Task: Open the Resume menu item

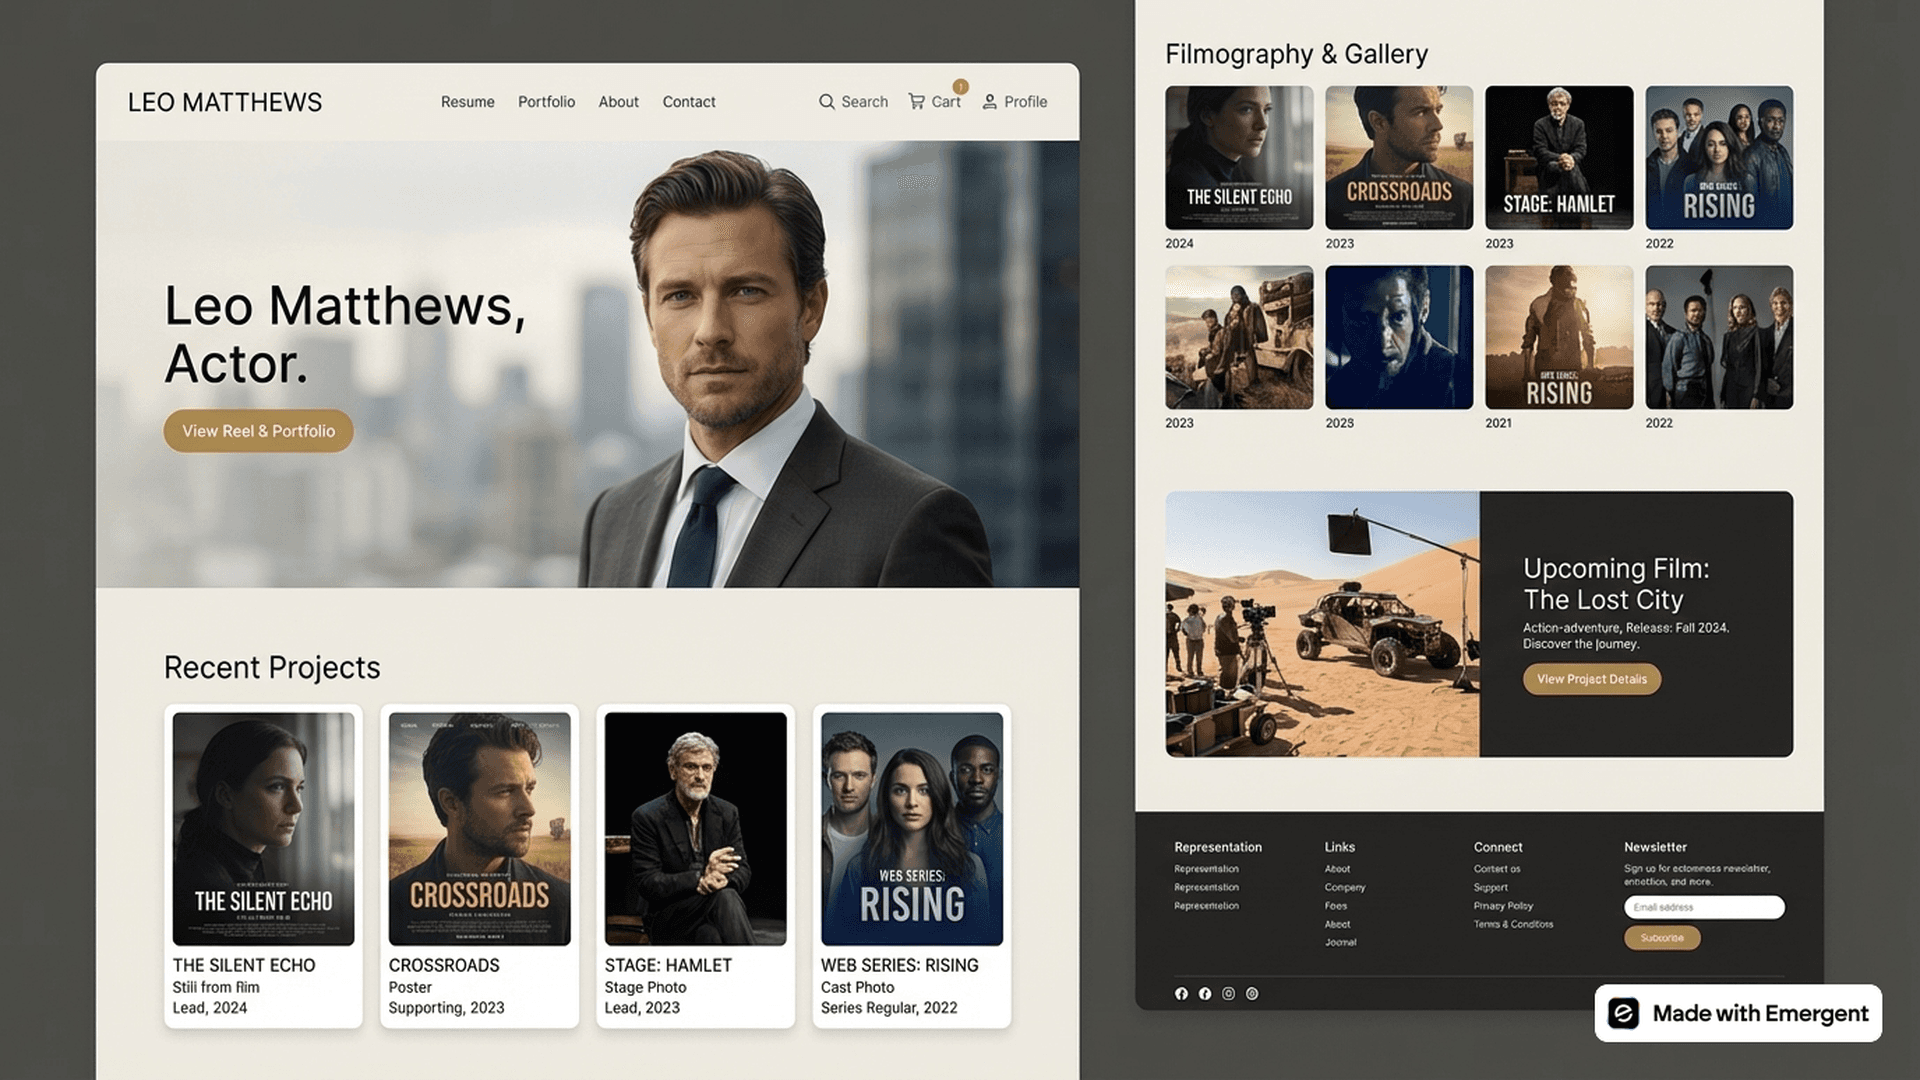Action: click(467, 101)
